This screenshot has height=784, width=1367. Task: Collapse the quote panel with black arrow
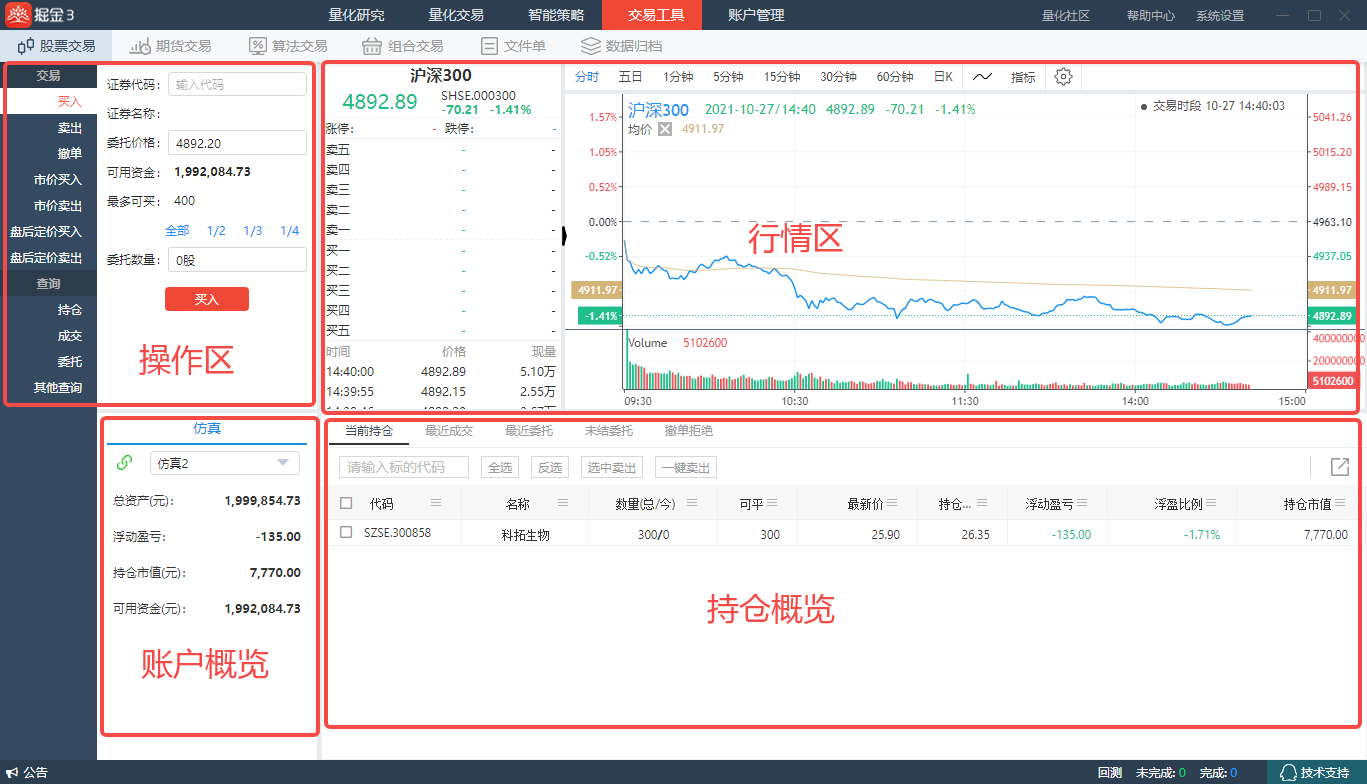pos(565,235)
